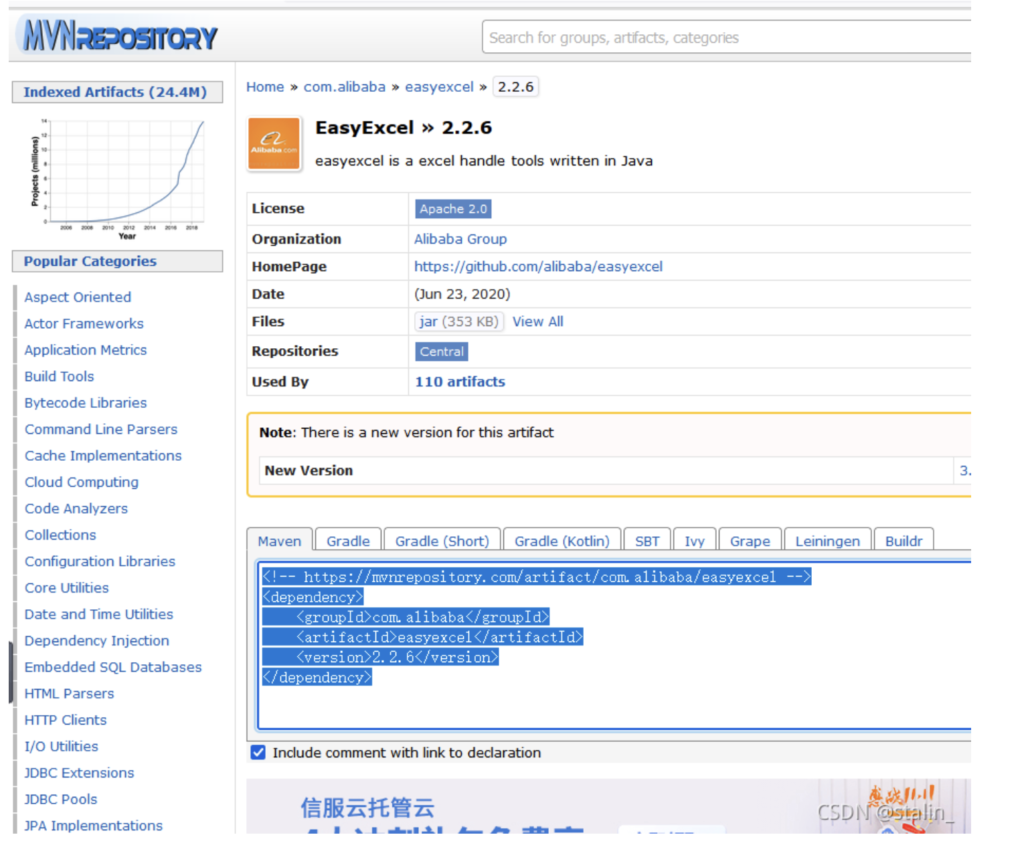Open Alibaba Group organization link

click(460, 239)
